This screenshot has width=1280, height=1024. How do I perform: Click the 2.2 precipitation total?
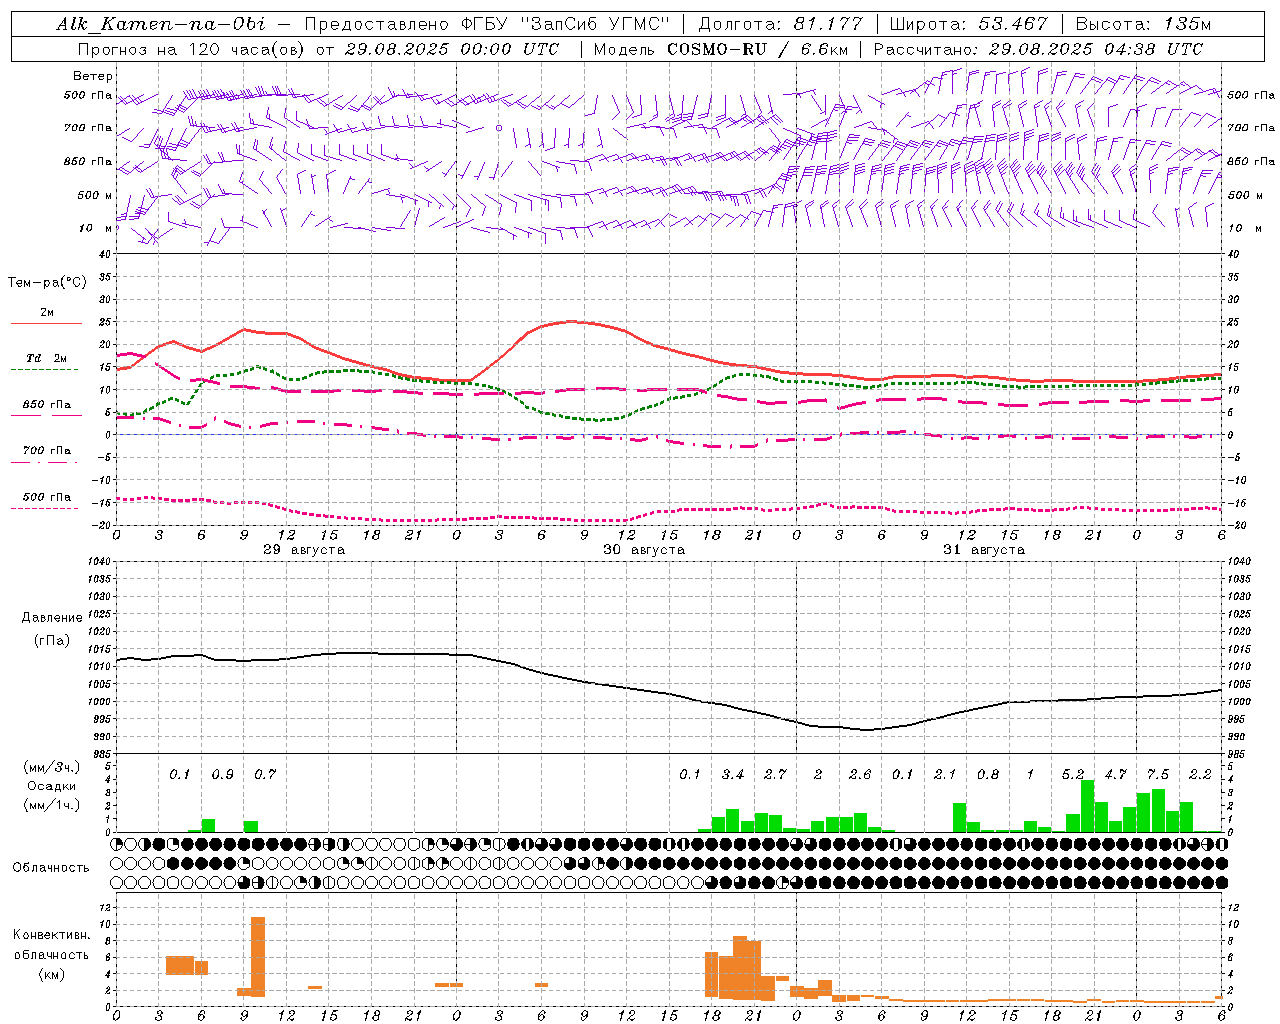[x=1200, y=775]
